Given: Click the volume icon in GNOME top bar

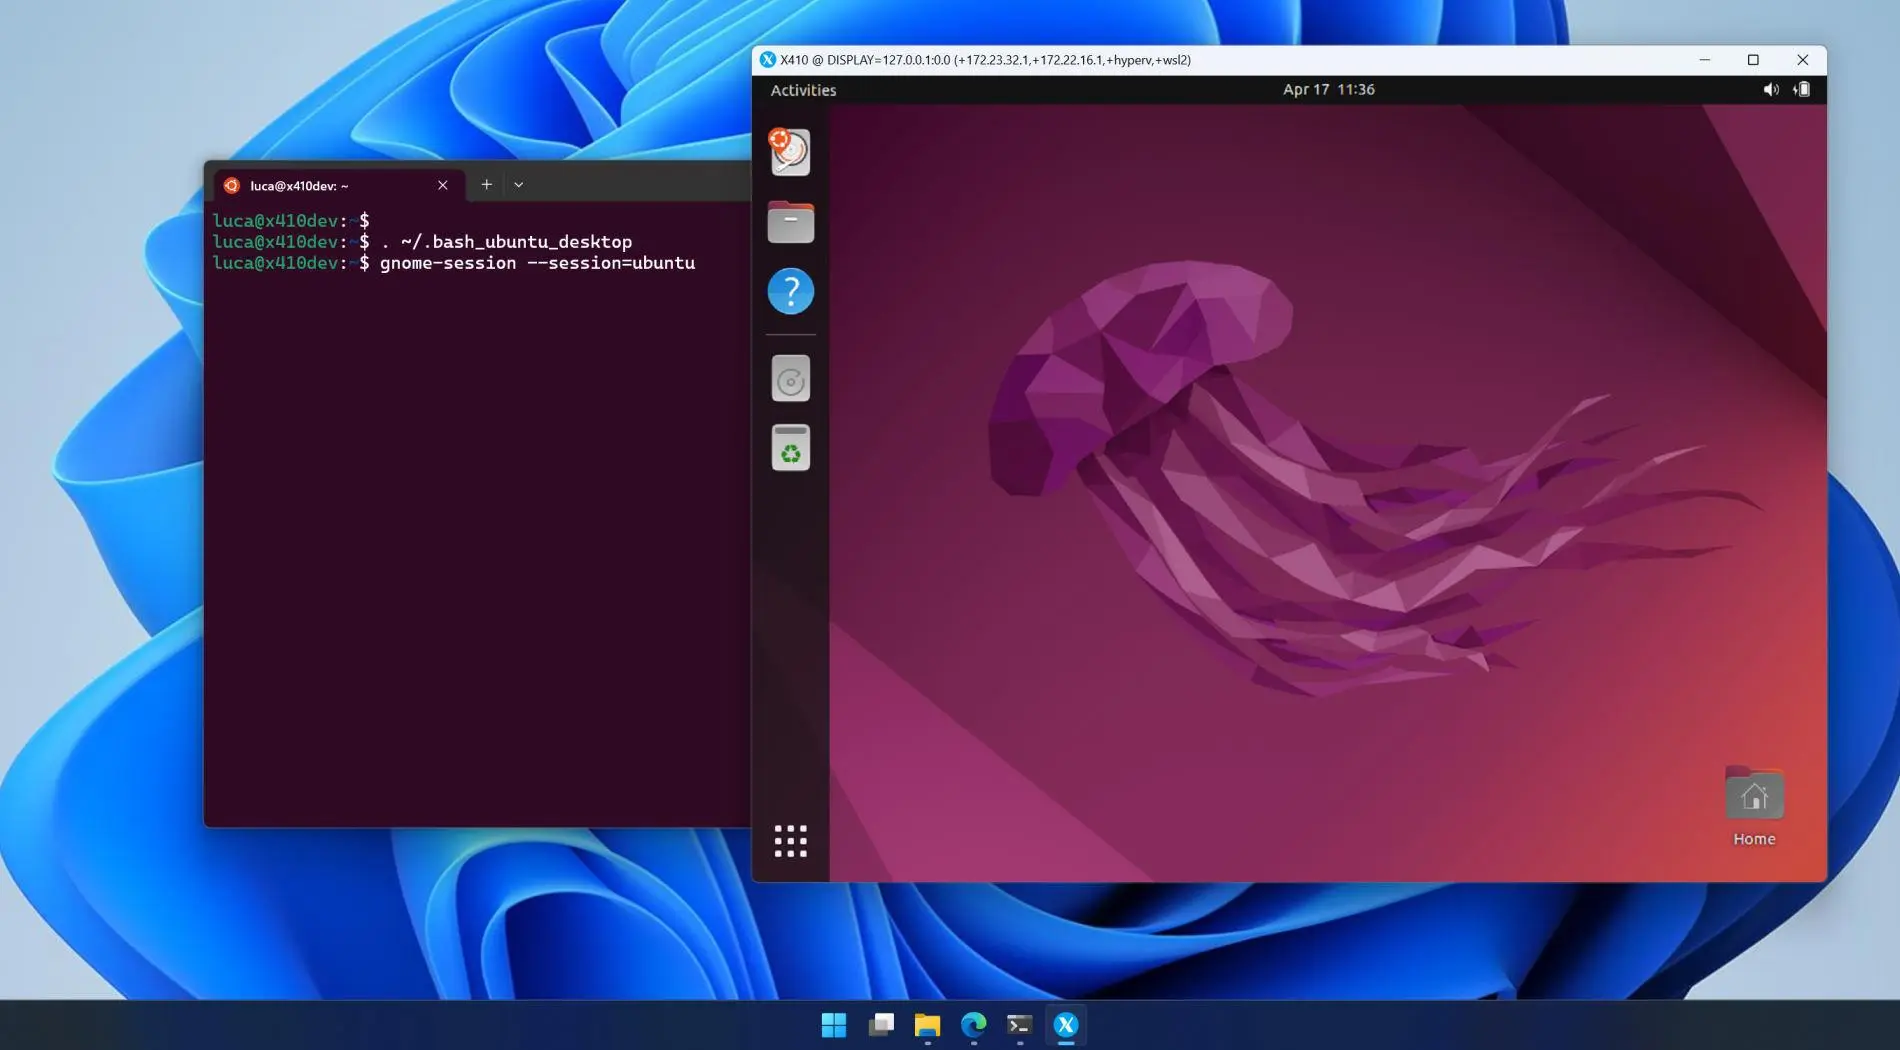Looking at the screenshot, I should [1770, 90].
